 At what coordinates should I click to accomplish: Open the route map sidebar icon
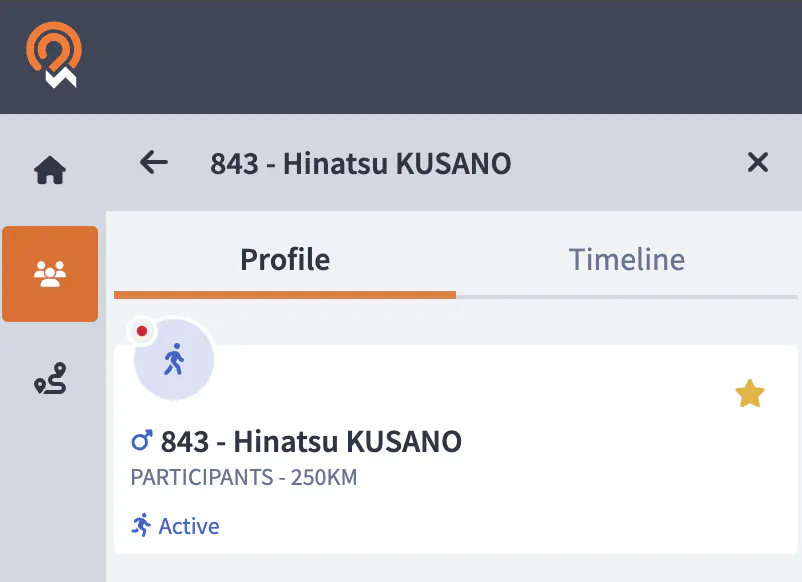point(50,380)
